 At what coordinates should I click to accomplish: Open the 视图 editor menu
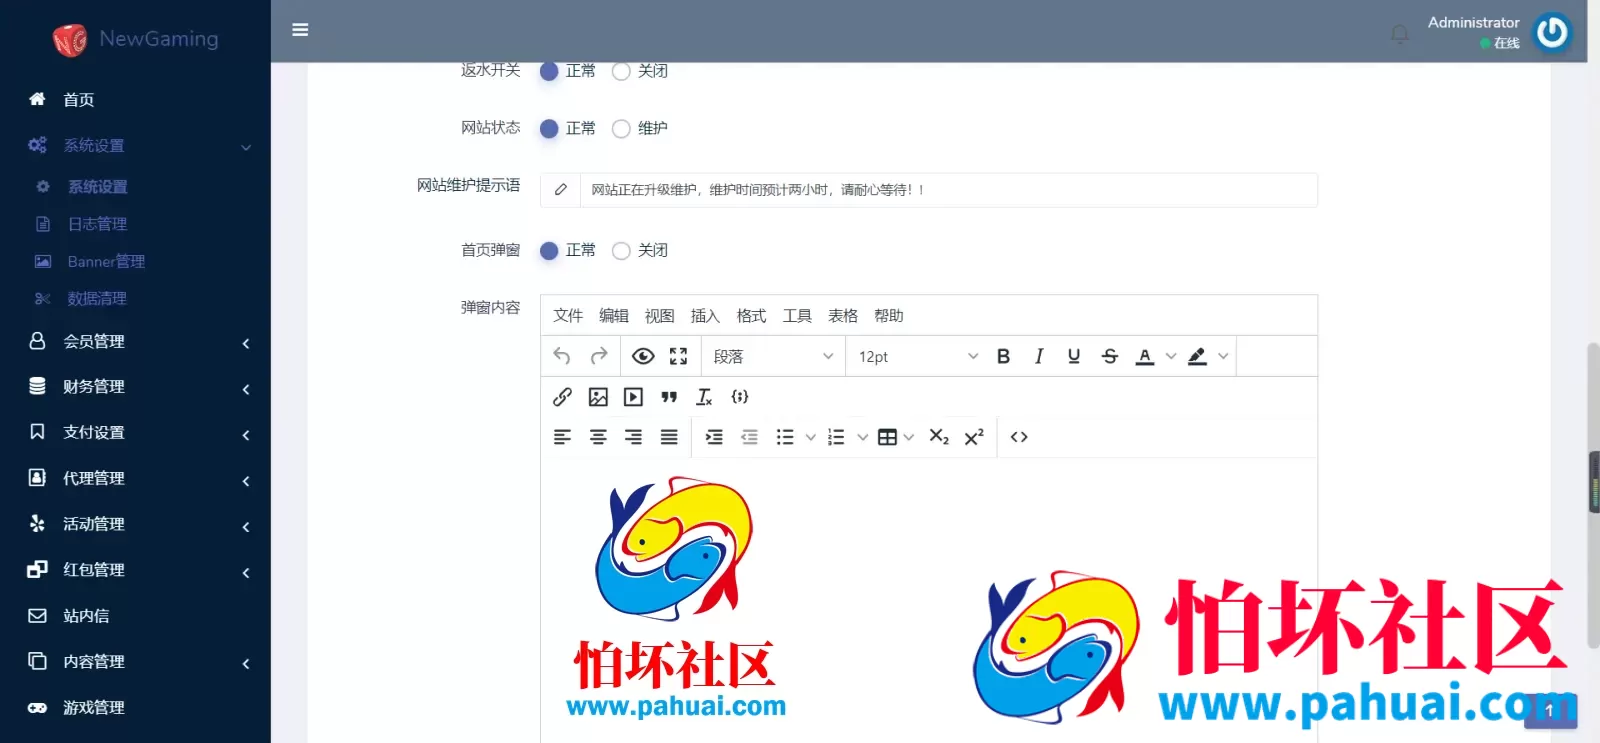[x=660, y=316]
